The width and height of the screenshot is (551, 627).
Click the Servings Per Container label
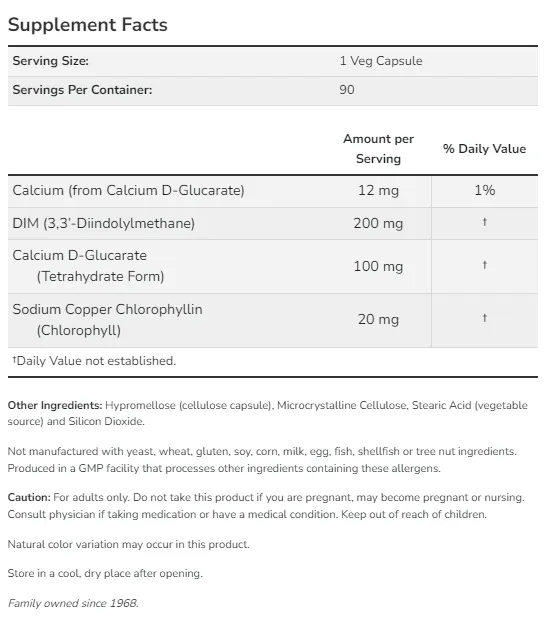tap(82, 90)
